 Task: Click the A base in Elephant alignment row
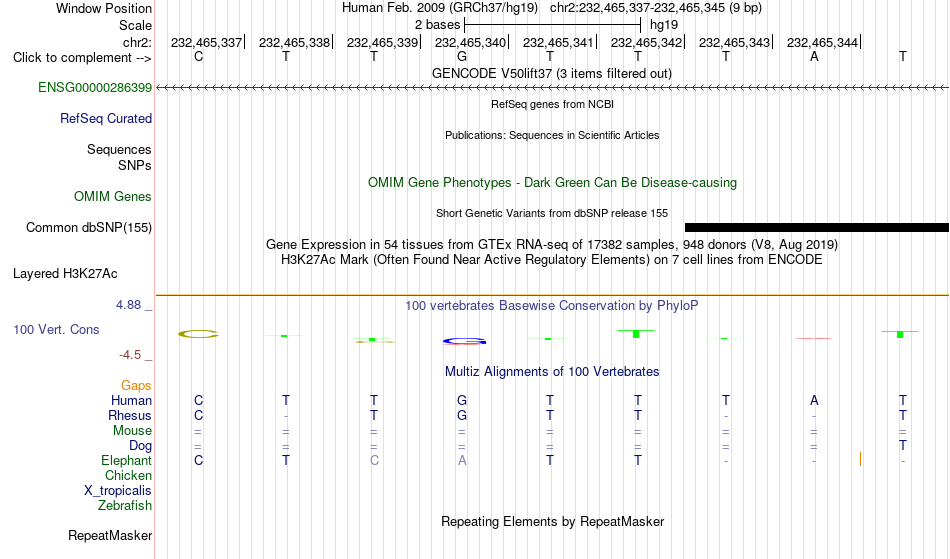point(462,460)
